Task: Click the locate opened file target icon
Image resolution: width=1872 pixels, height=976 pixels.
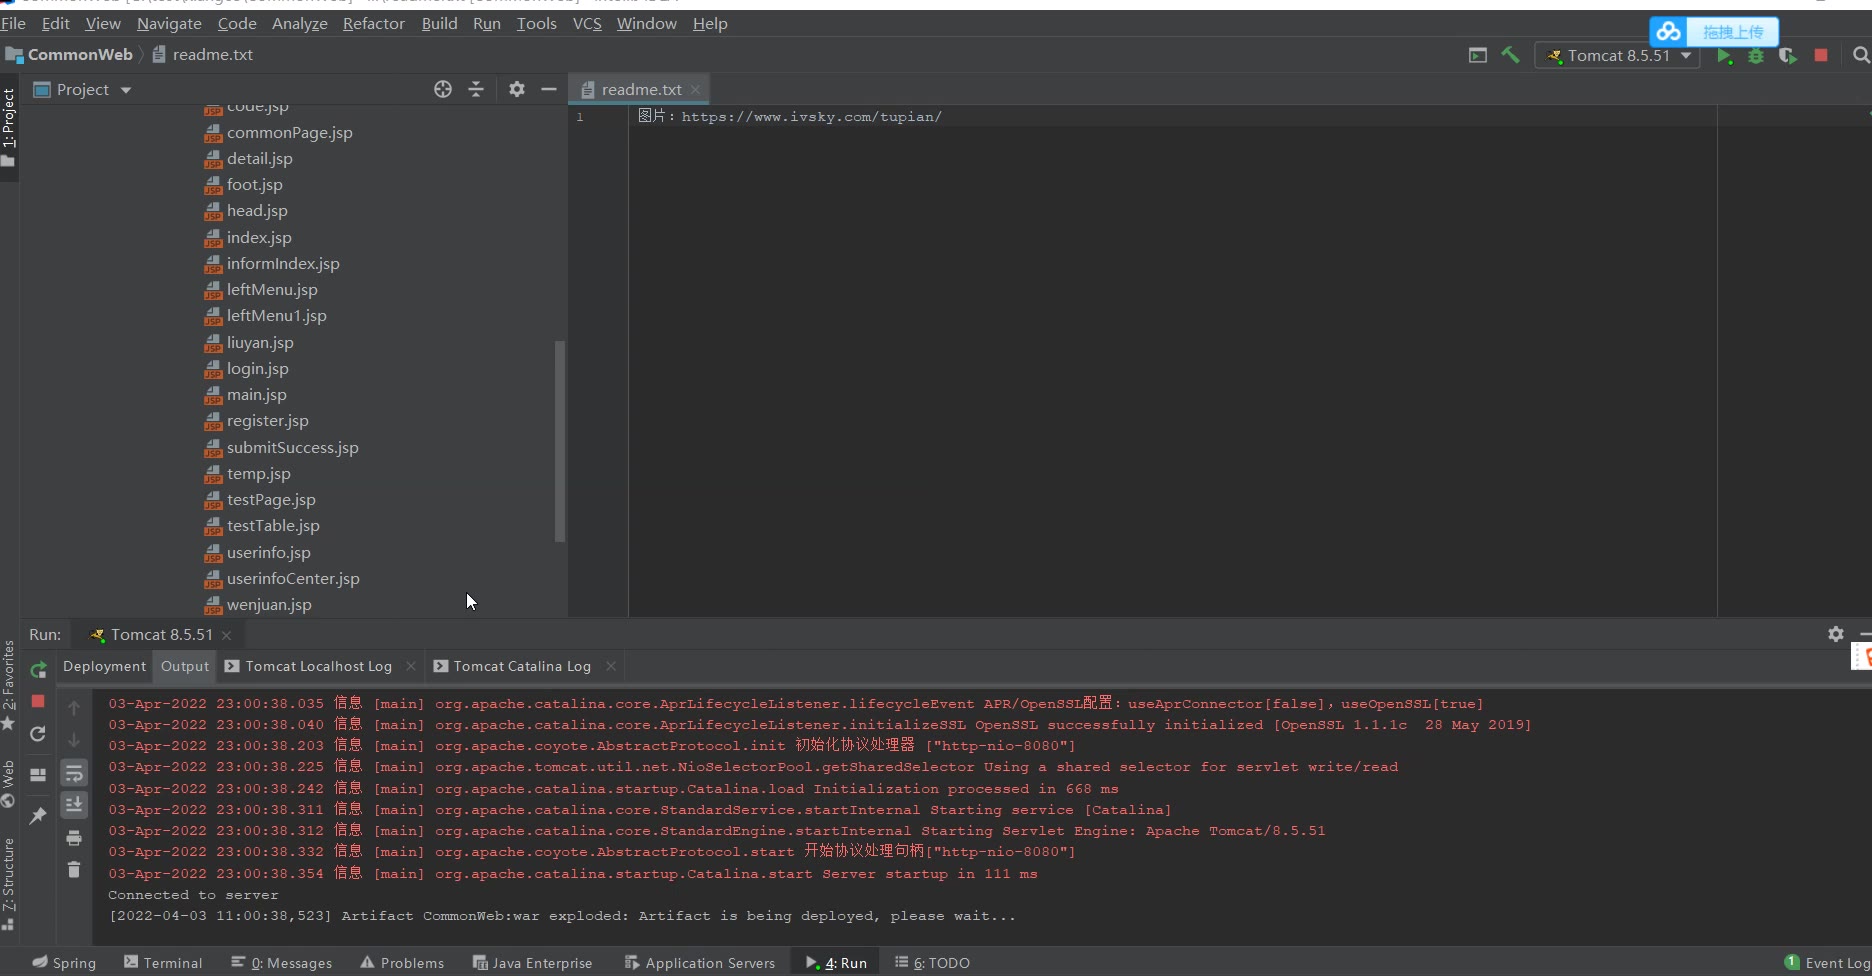Action: [x=443, y=90]
